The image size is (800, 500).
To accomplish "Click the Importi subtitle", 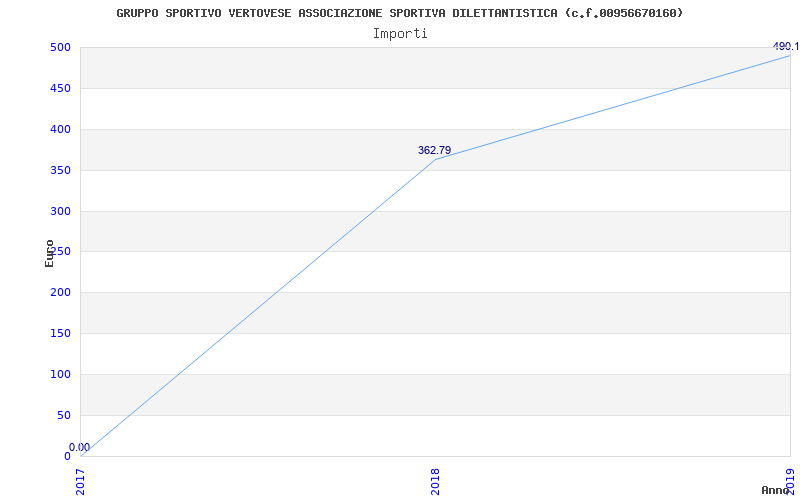I will point(400,34).
